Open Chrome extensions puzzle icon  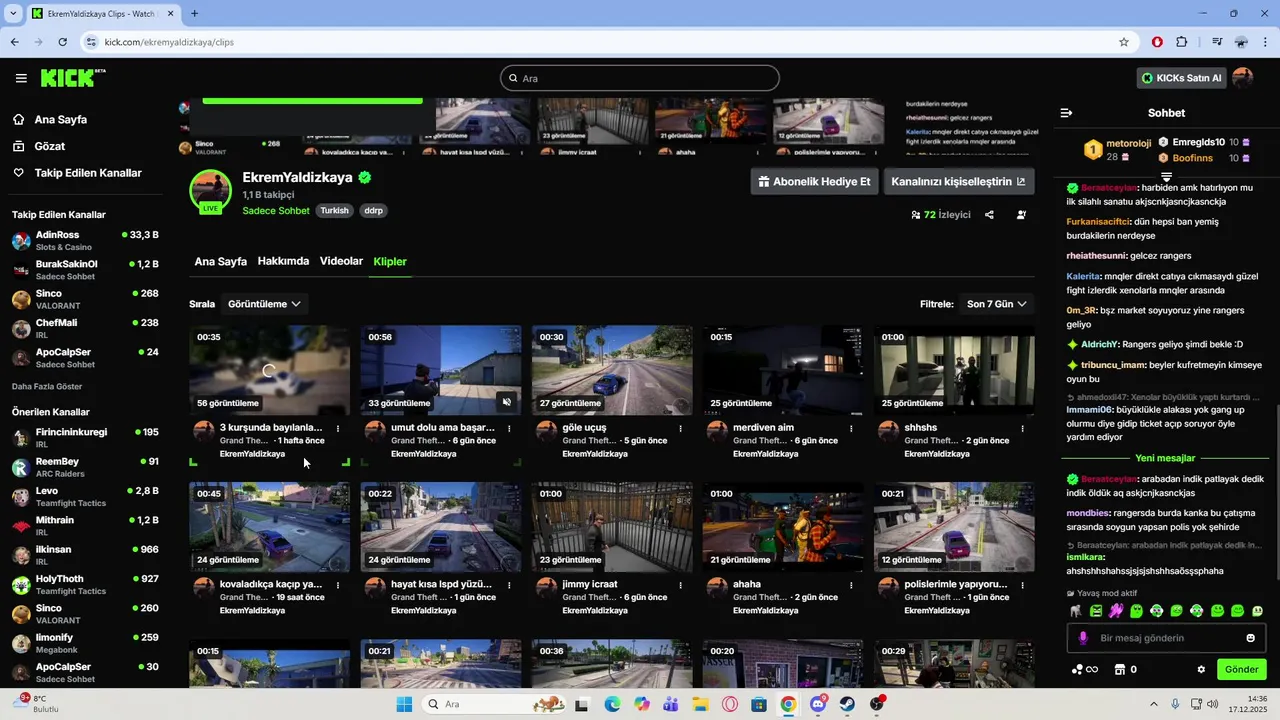click(x=1182, y=42)
